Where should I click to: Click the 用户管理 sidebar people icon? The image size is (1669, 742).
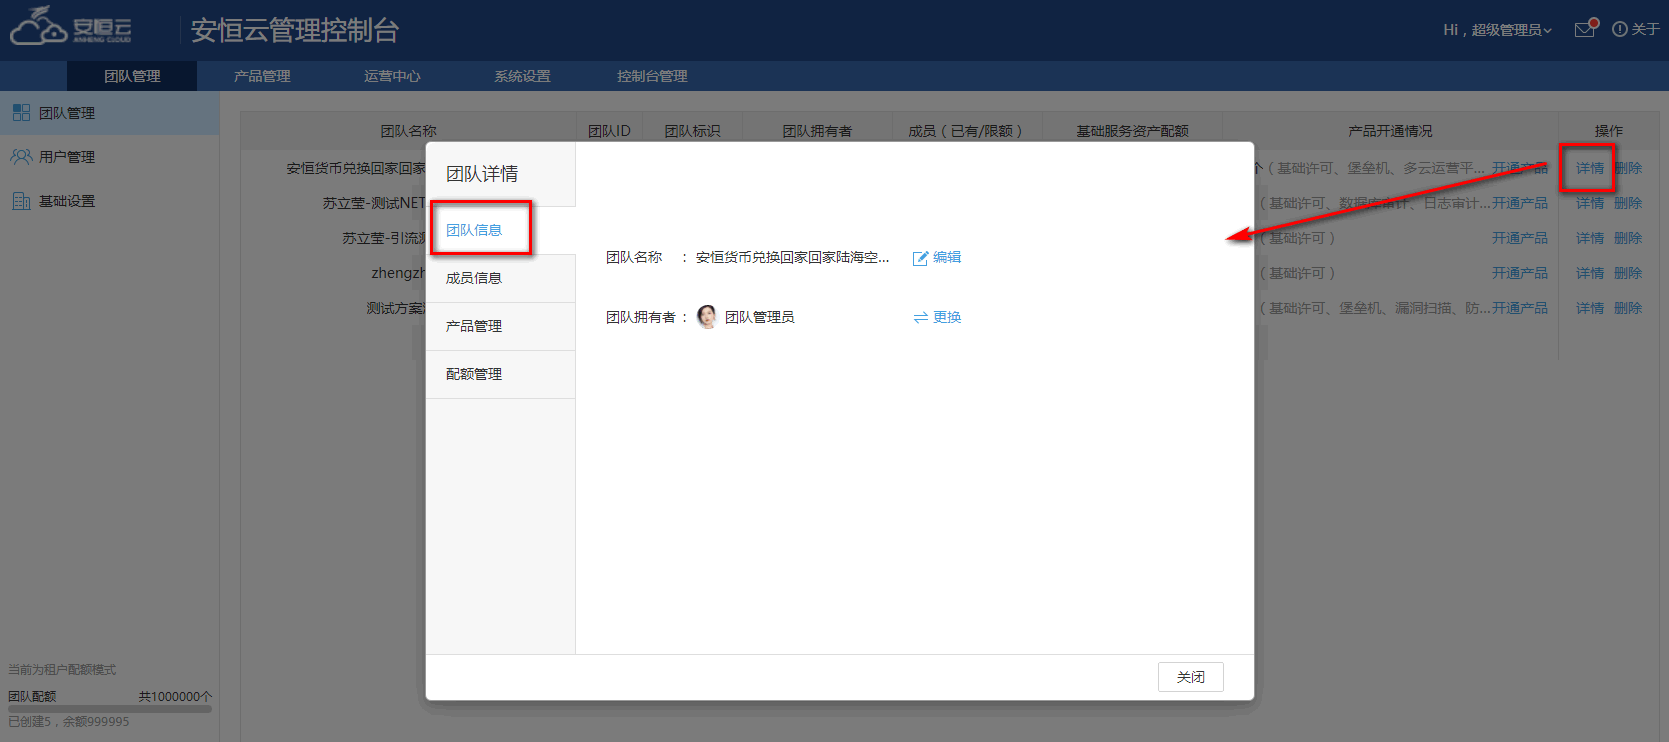pos(21,157)
